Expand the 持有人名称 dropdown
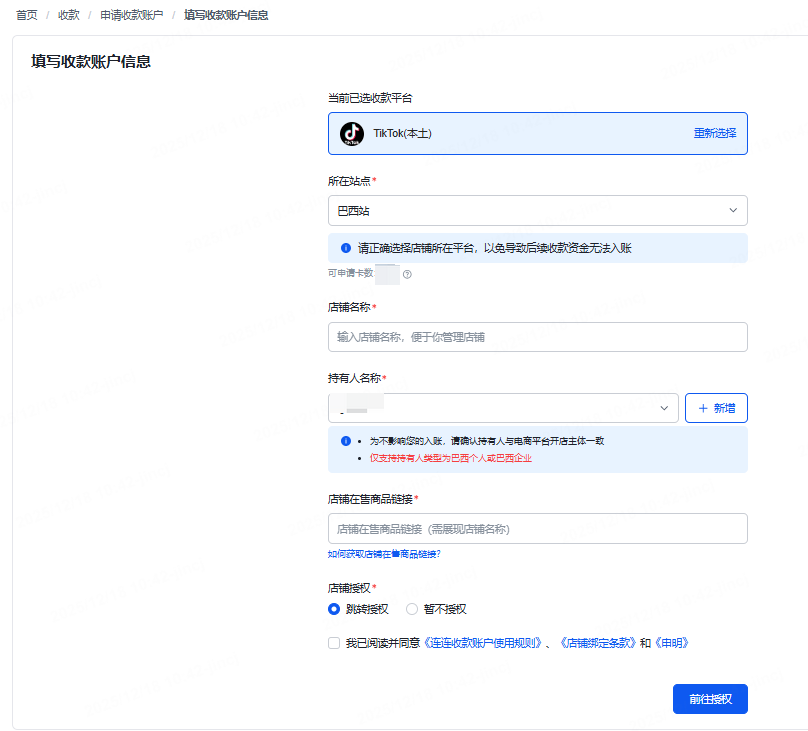This screenshot has height=731, width=808. point(503,408)
